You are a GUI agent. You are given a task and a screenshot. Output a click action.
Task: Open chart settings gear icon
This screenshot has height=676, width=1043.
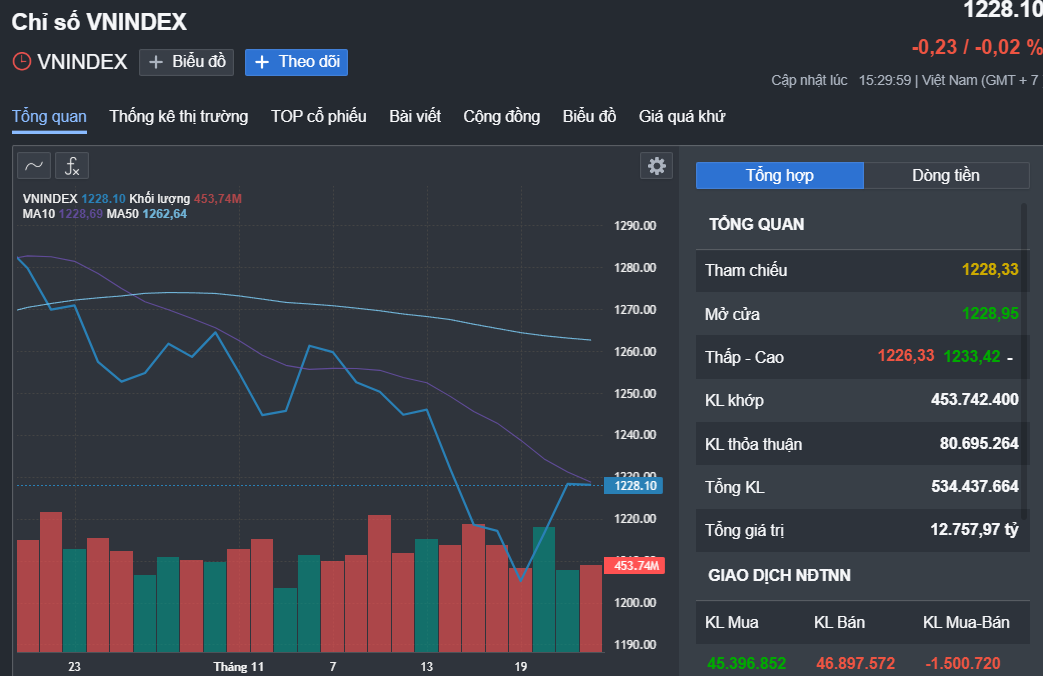click(x=657, y=166)
